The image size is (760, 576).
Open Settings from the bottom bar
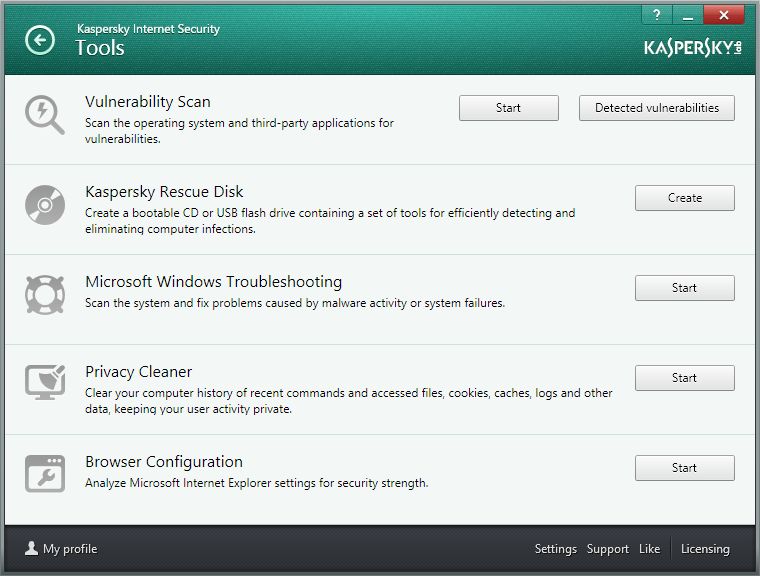(x=555, y=549)
